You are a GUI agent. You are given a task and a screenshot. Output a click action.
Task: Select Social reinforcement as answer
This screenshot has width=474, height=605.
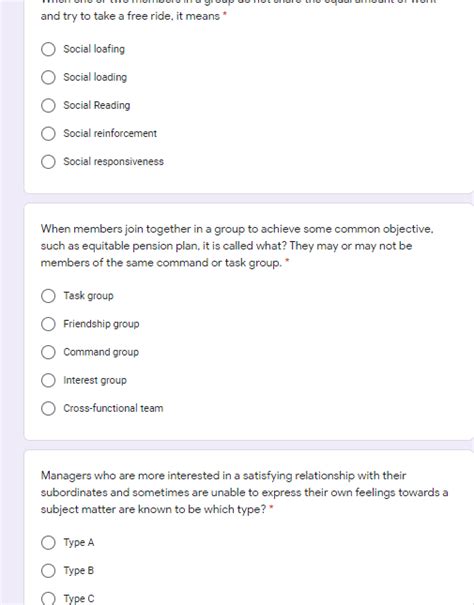tap(48, 134)
